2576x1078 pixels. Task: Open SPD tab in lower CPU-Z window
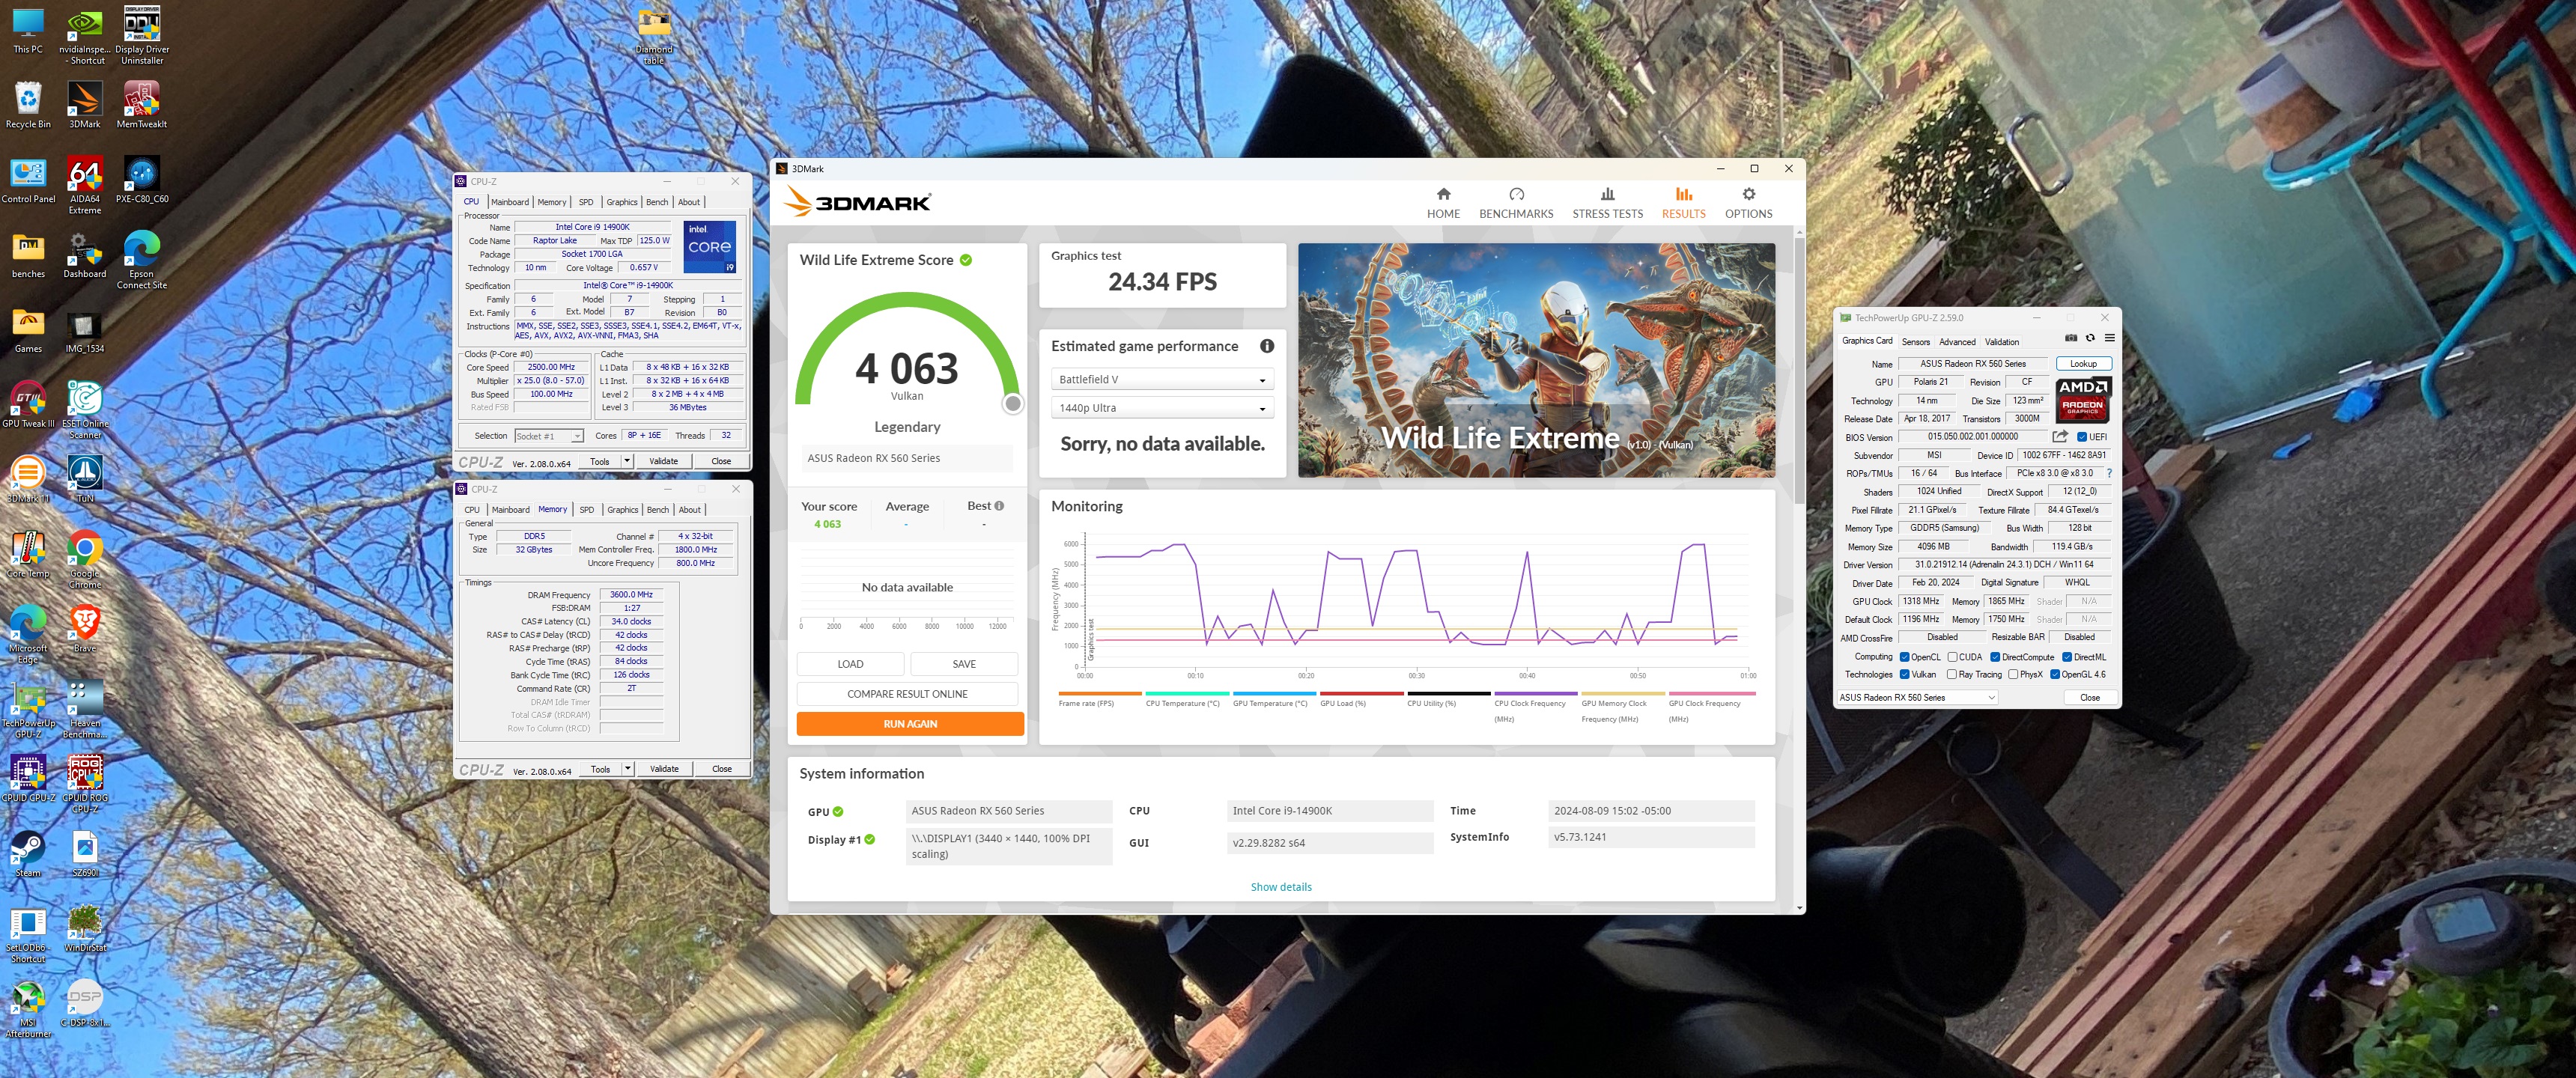click(x=587, y=510)
